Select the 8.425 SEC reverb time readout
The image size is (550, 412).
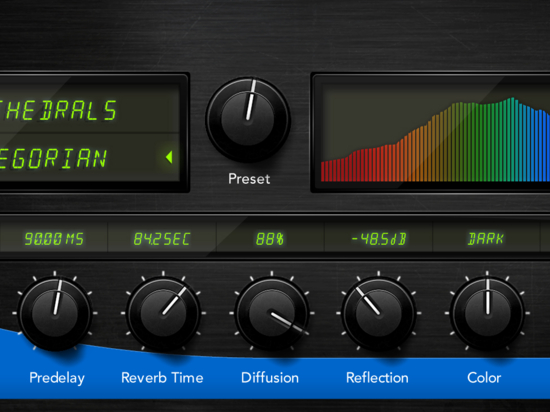(x=162, y=239)
